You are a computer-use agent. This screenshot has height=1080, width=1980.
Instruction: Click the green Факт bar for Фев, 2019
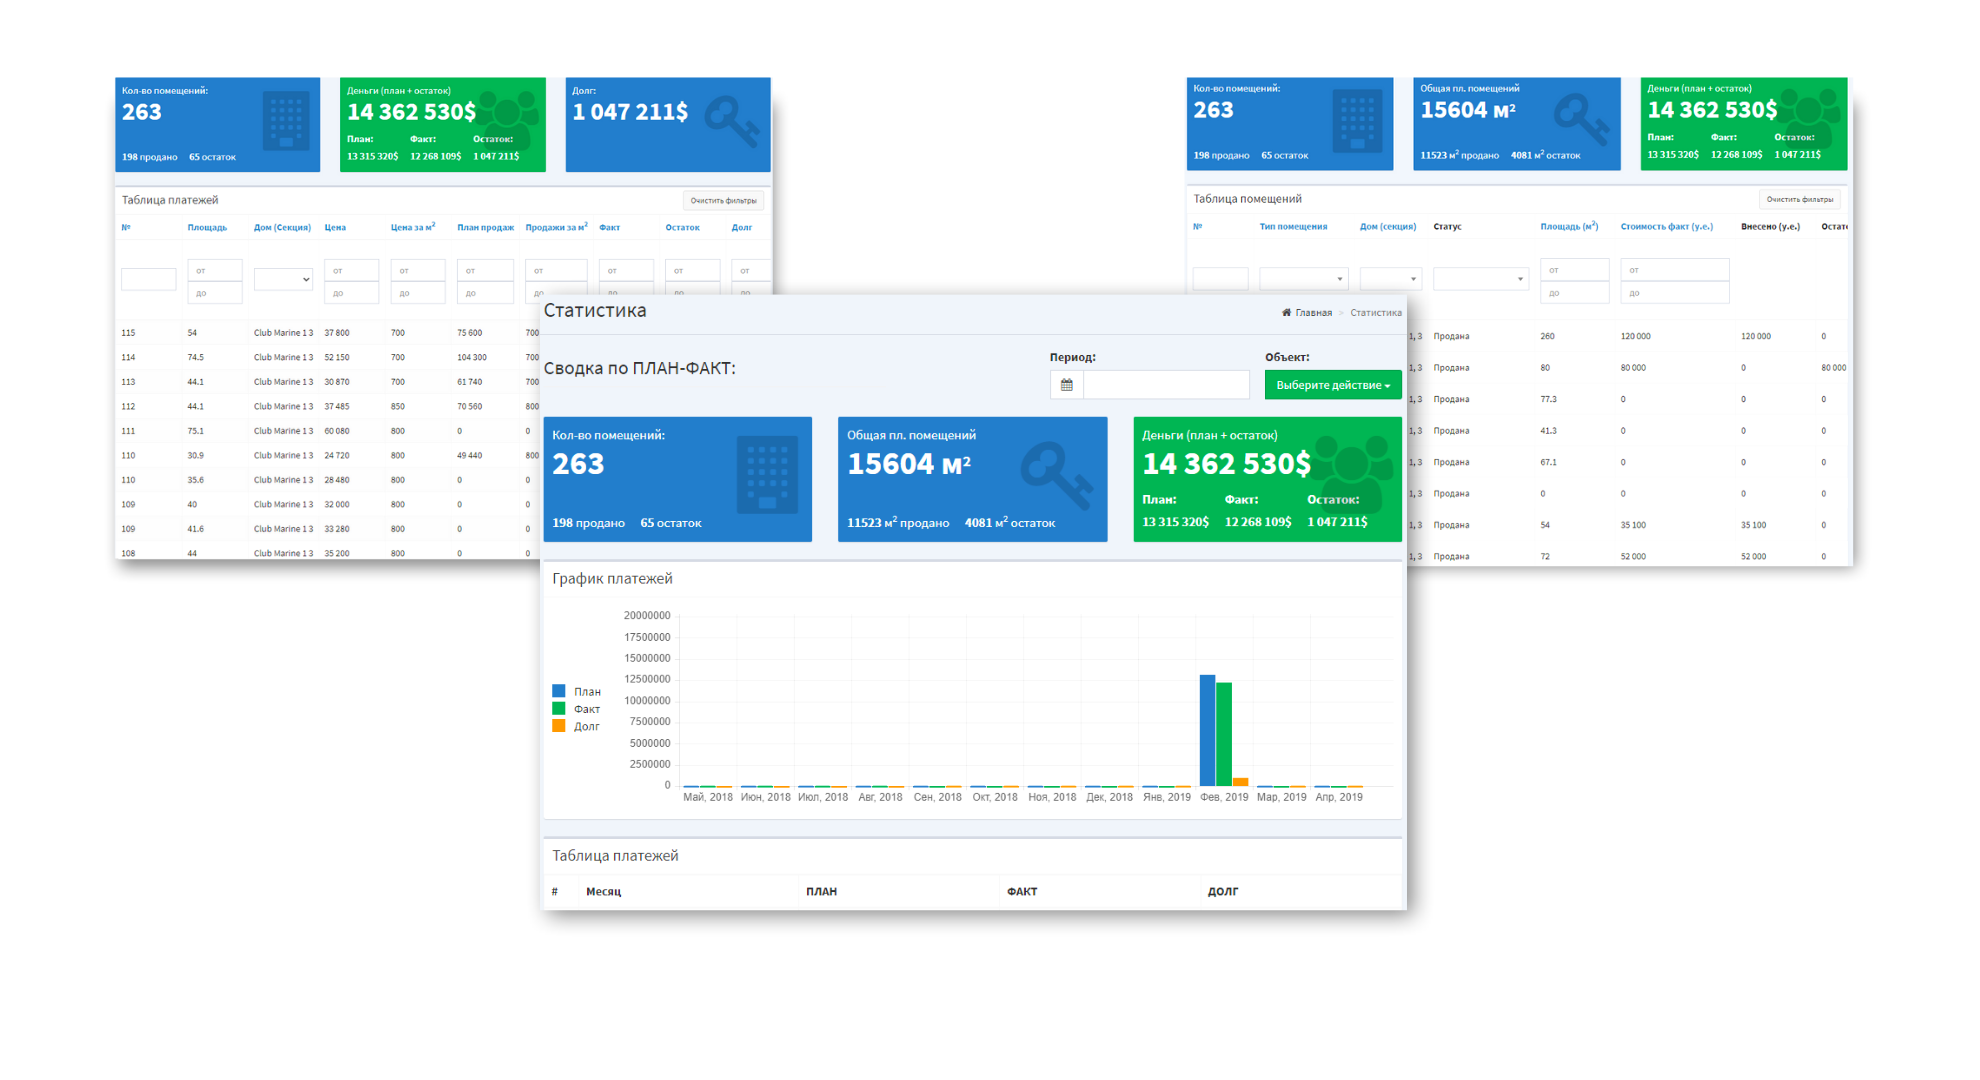tap(1224, 734)
